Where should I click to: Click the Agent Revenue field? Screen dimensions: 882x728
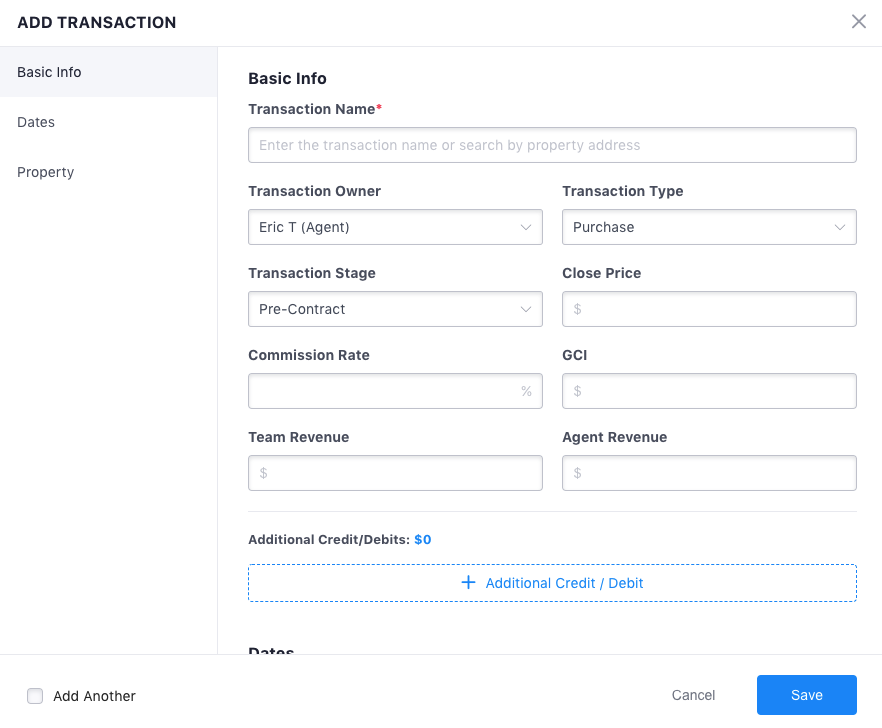pyautogui.click(x=709, y=473)
